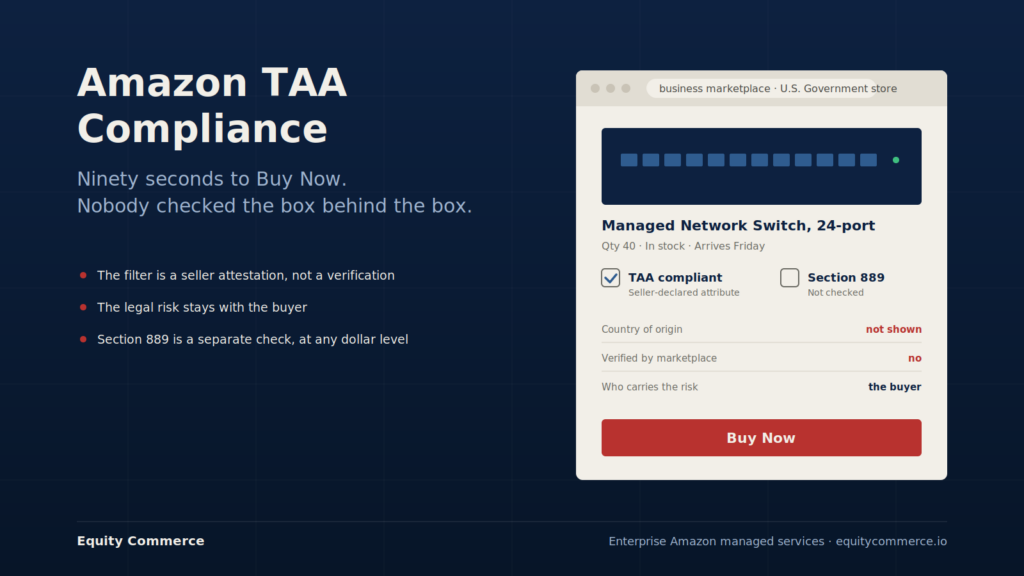The width and height of the screenshot is (1024, 576).
Task: Click 'Nobody checked the box behind the box.'
Action: (274, 206)
